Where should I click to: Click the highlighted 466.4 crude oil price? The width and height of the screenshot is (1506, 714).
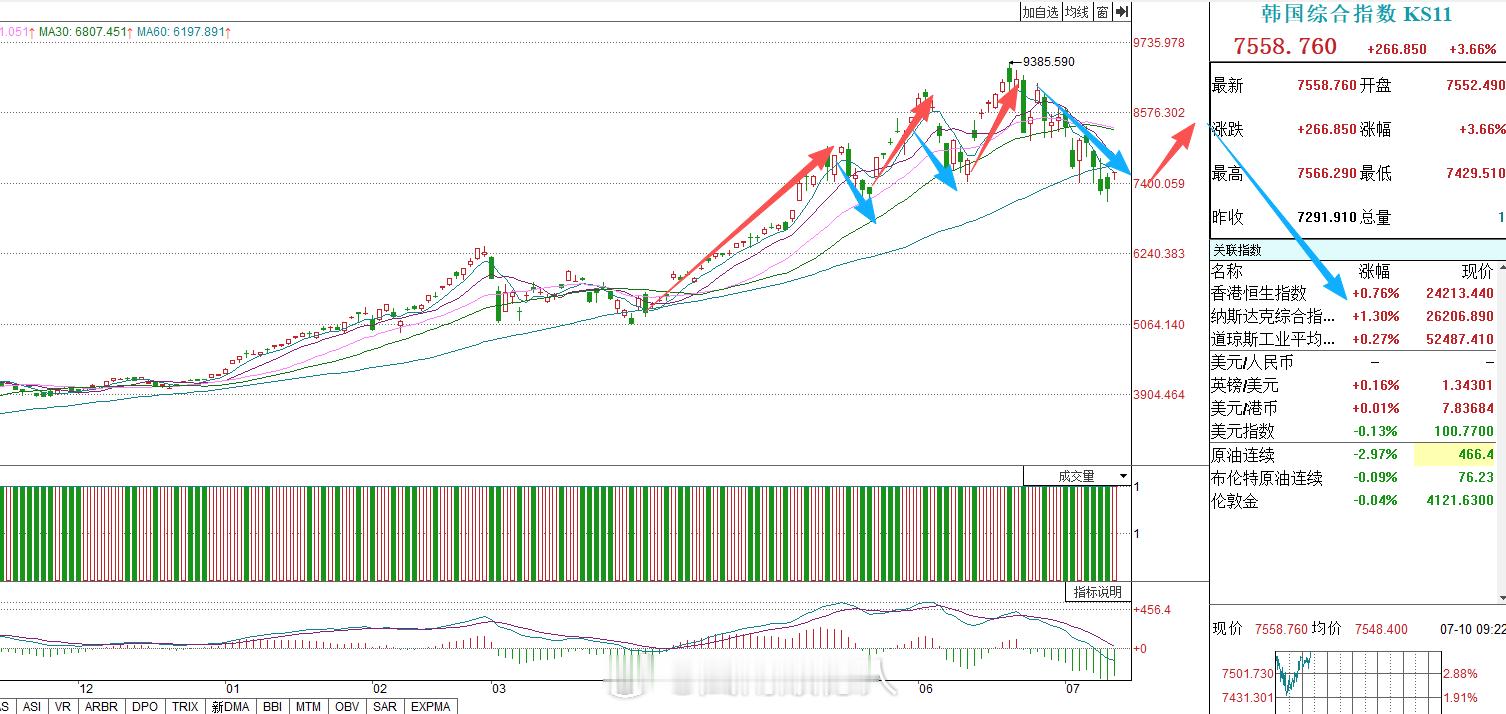[x=1456, y=455]
